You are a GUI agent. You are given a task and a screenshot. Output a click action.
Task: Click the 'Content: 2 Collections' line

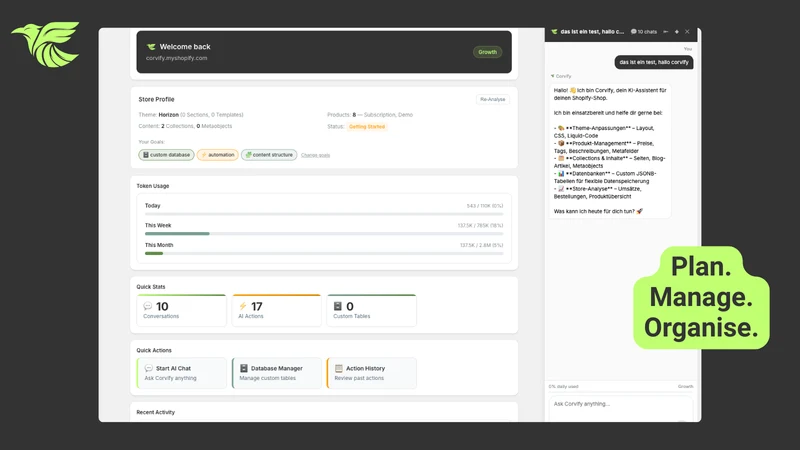(185, 126)
